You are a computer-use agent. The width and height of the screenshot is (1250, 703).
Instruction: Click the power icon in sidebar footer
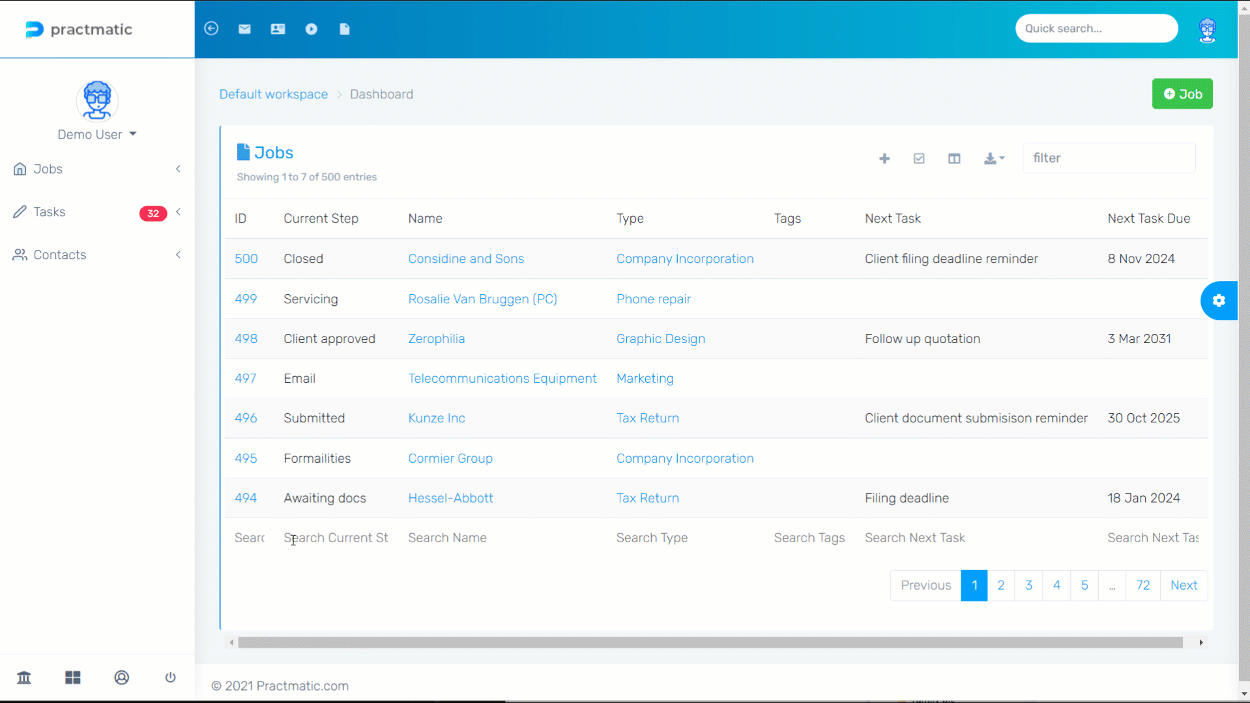pyautogui.click(x=170, y=678)
